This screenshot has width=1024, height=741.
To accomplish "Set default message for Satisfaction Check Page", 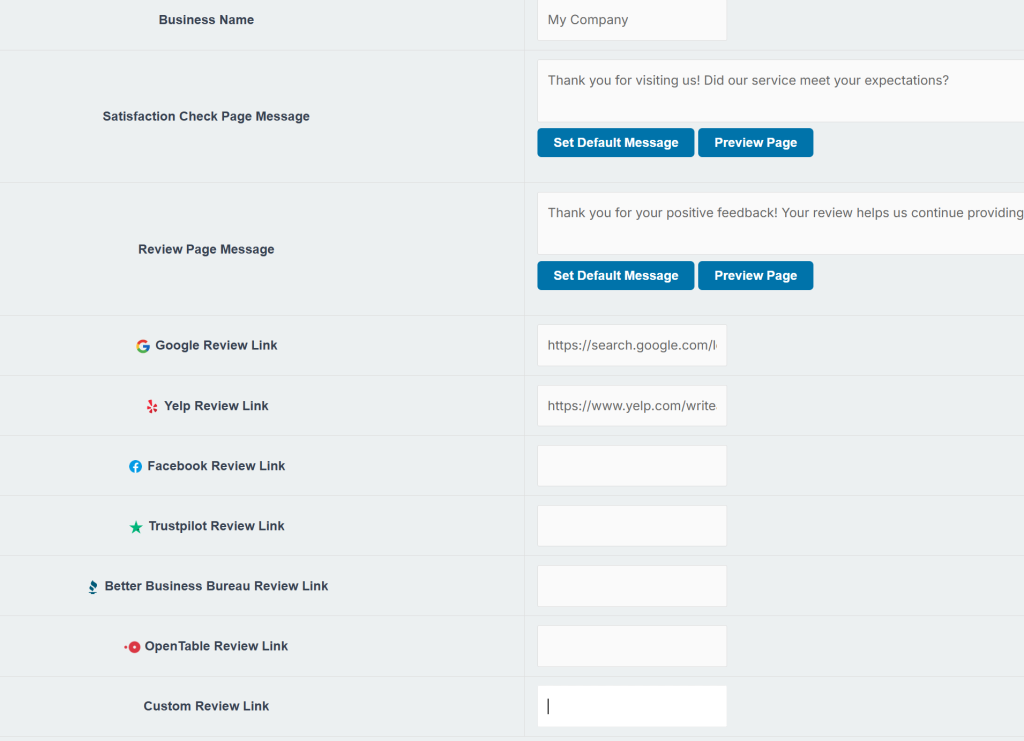I will pyautogui.click(x=615, y=142).
